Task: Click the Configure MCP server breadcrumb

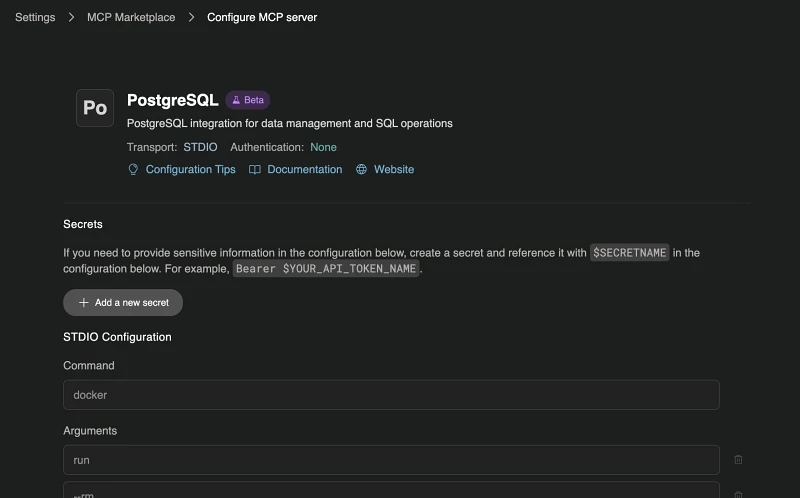Action: pyautogui.click(x=262, y=17)
